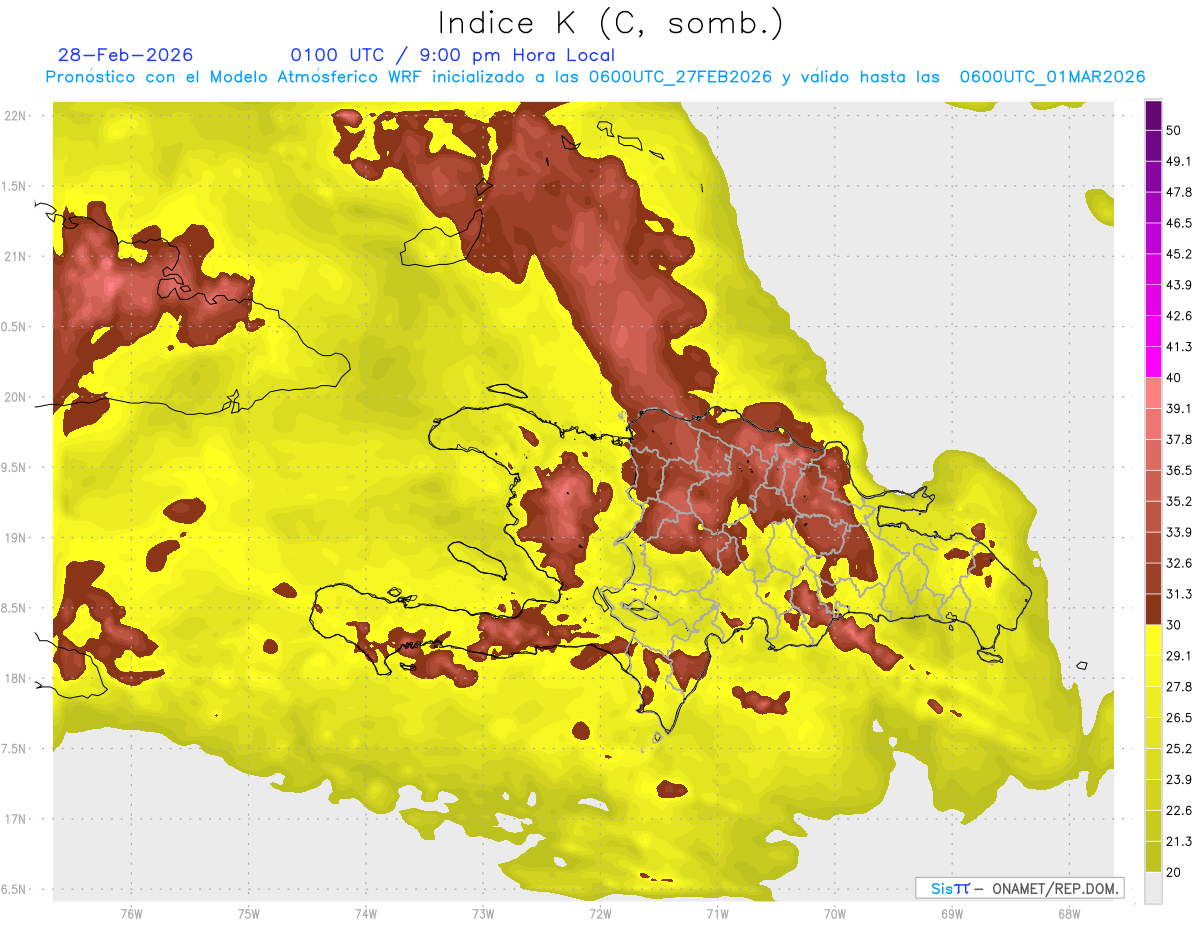Screen dimensions: 1200x927
Task: Click the "46.5" color scale value
Action: (x=1178, y=223)
